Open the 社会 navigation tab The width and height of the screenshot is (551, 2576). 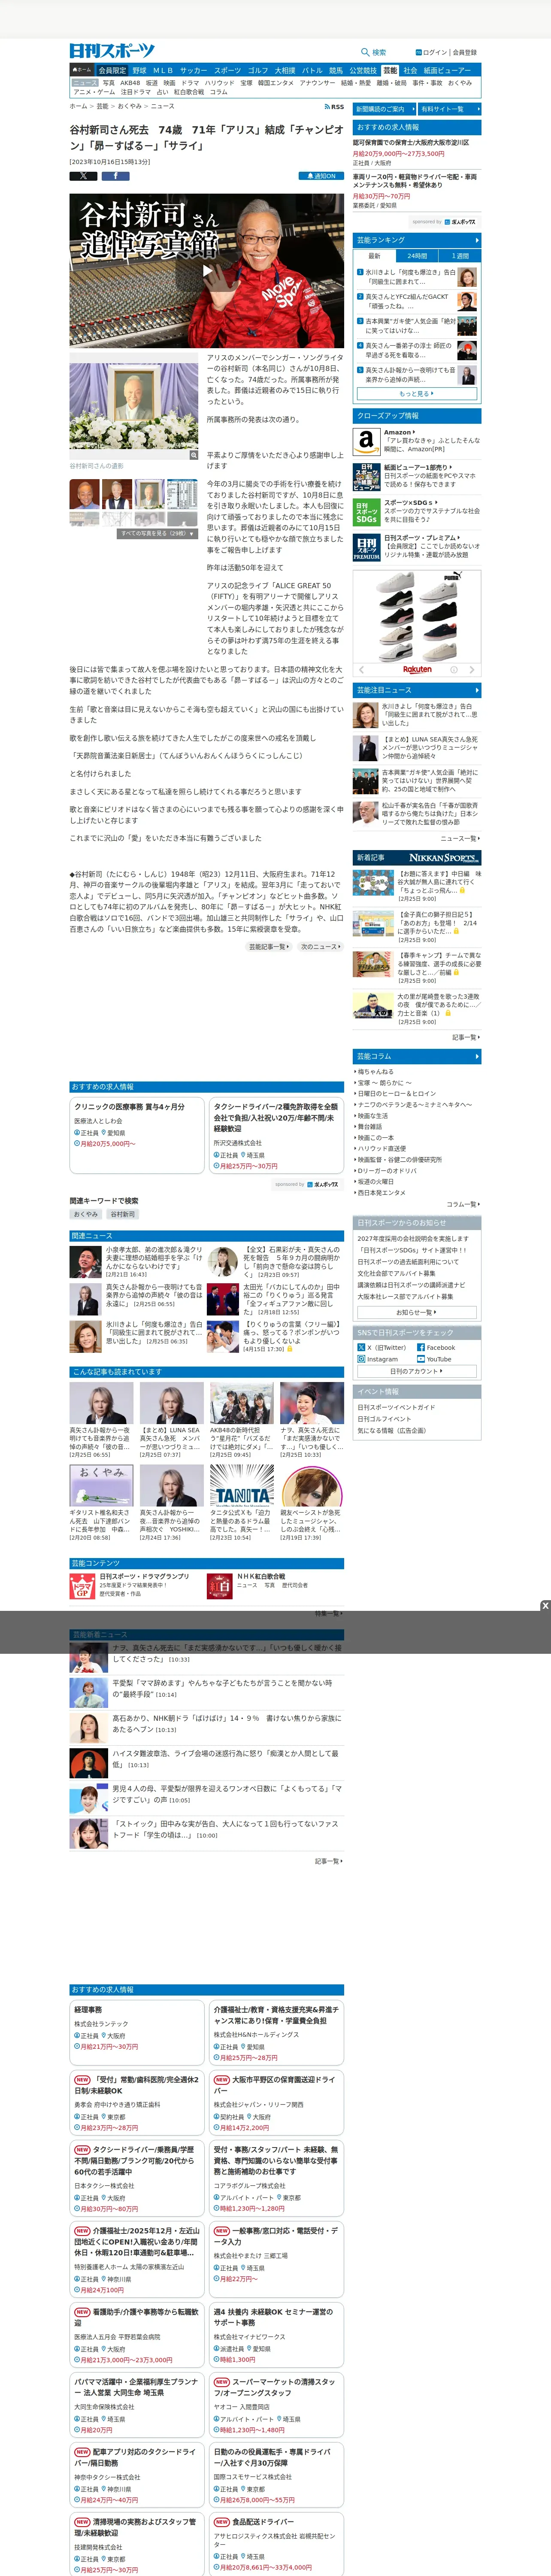coord(410,71)
